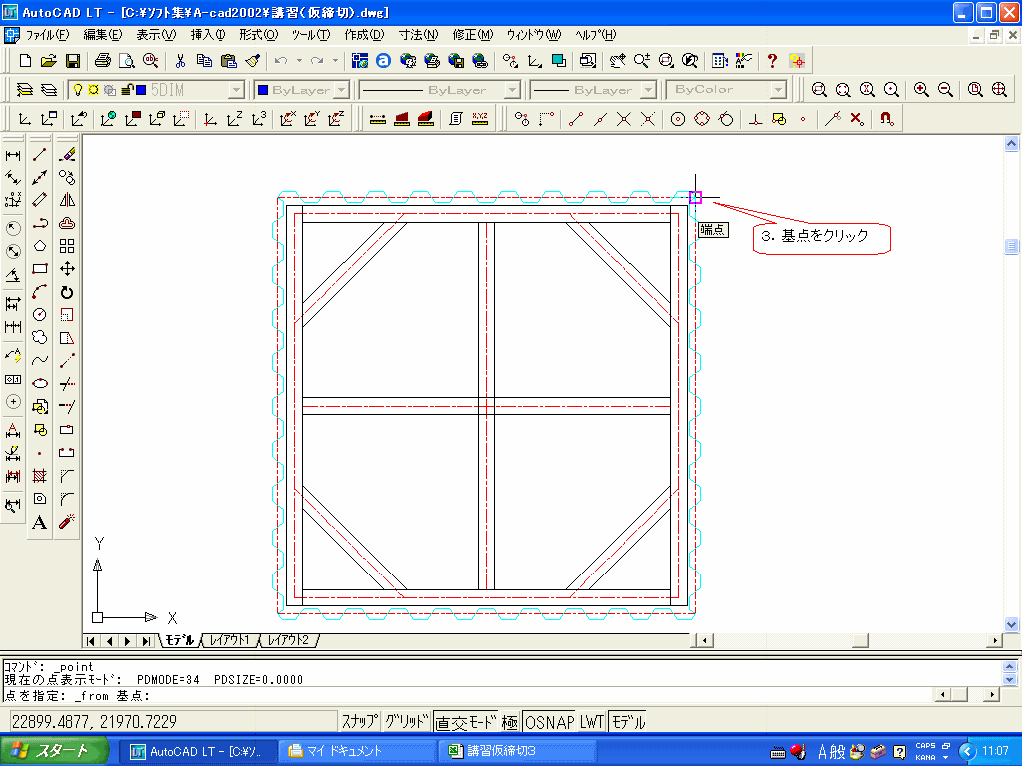Select the Array tool

tap(67, 246)
